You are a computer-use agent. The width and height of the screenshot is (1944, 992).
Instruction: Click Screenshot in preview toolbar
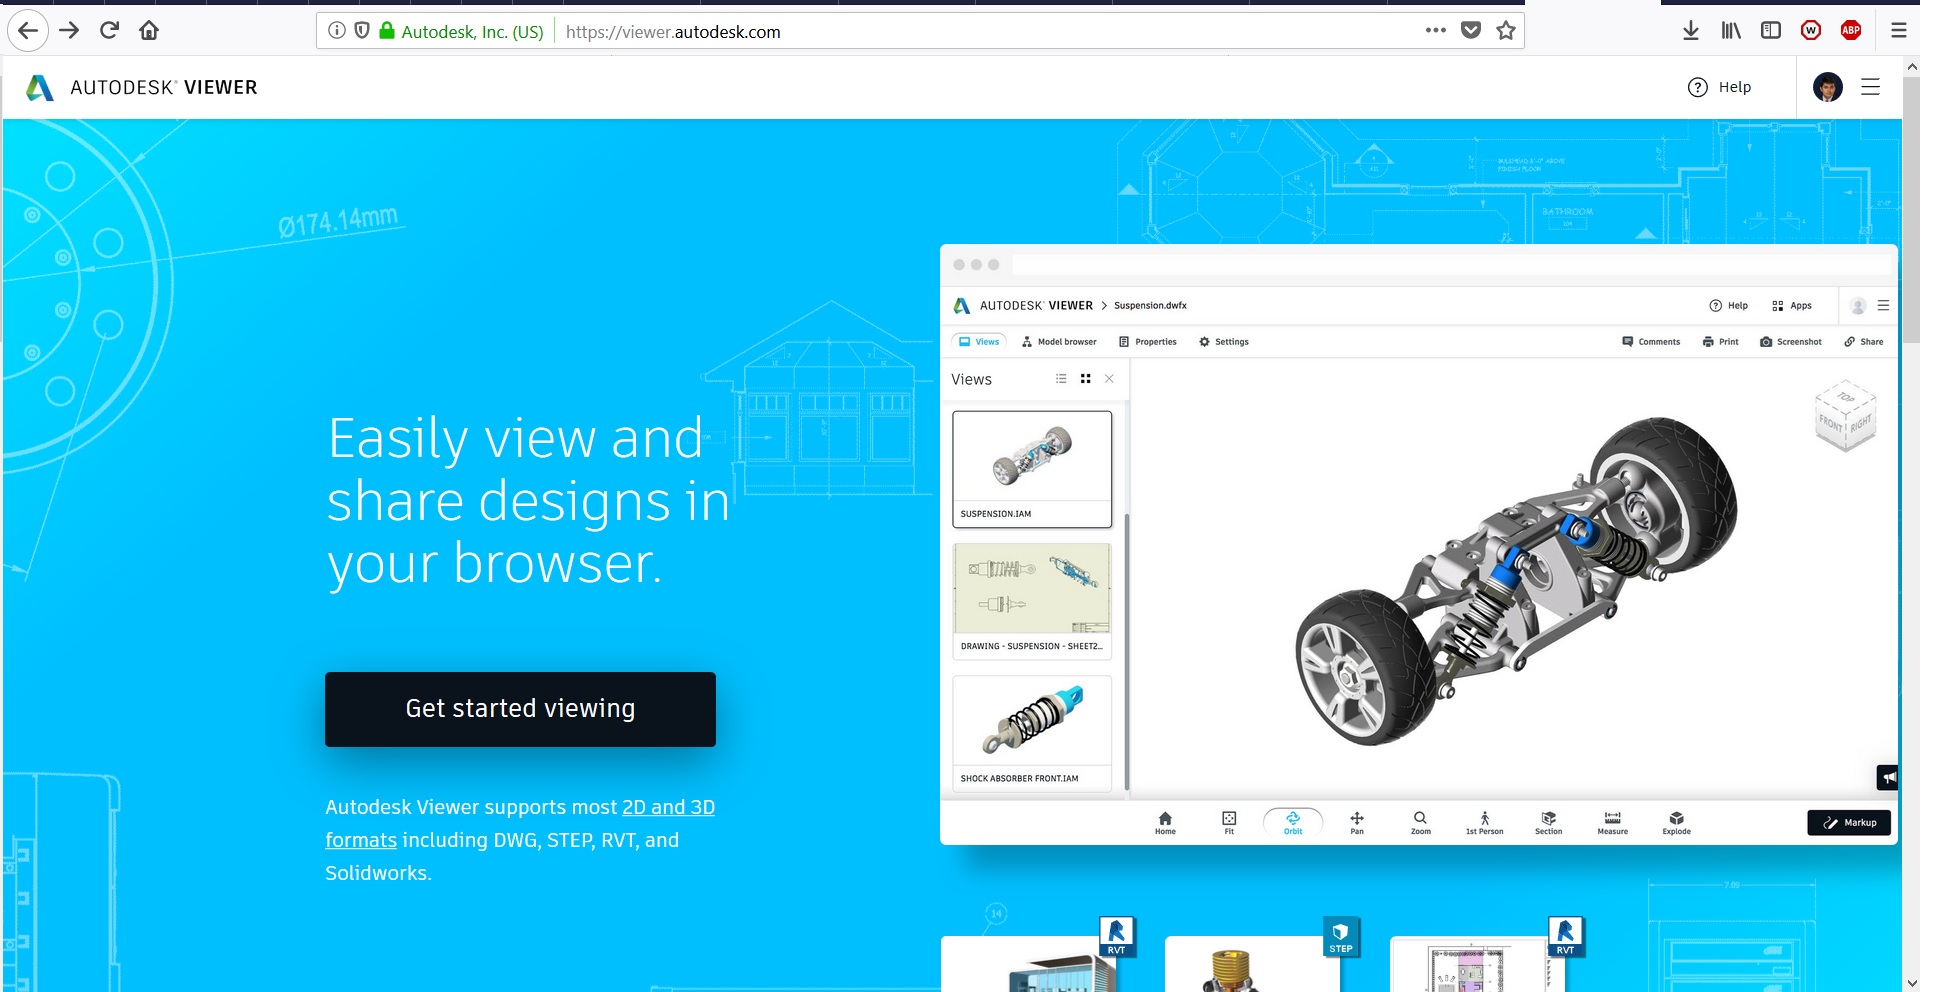tap(1791, 342)
